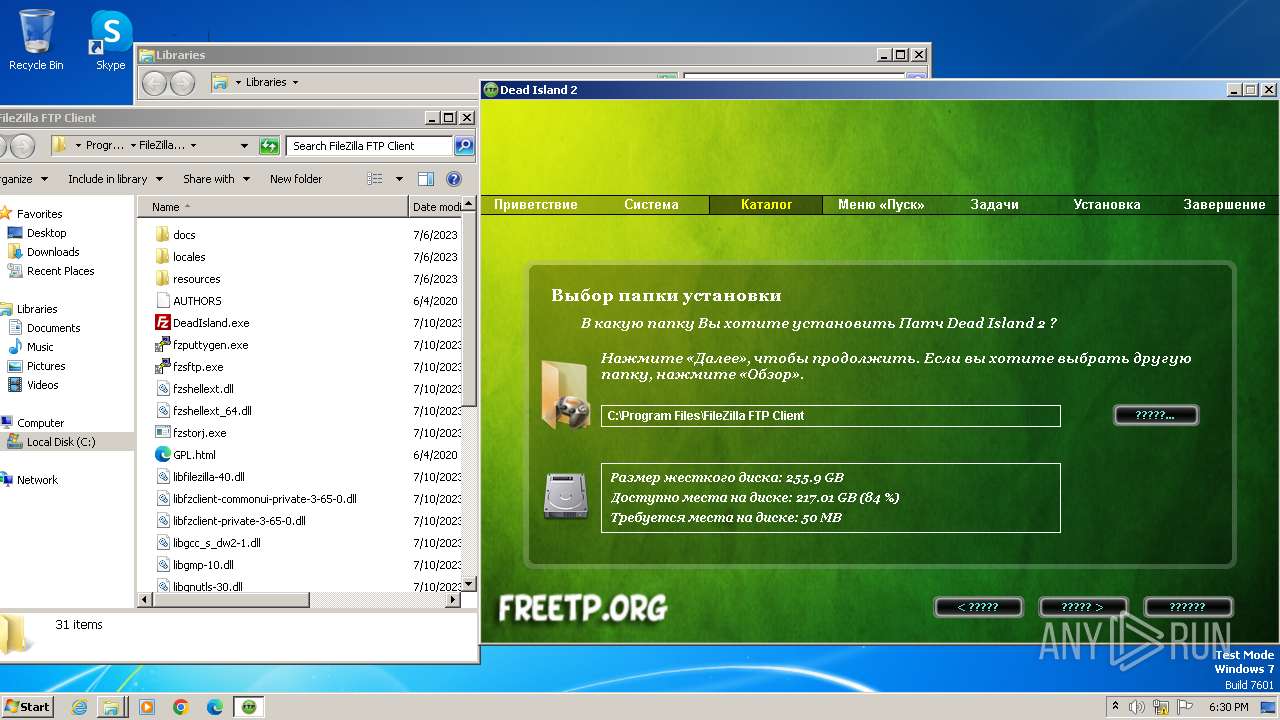Click the installer Back button
The width and height of the screenshot is (1280, 720).
click(x=978, y=607)
